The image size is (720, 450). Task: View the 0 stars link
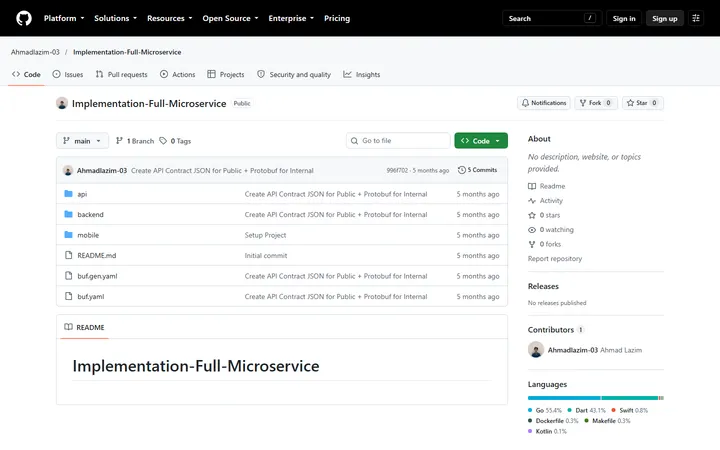544,215
